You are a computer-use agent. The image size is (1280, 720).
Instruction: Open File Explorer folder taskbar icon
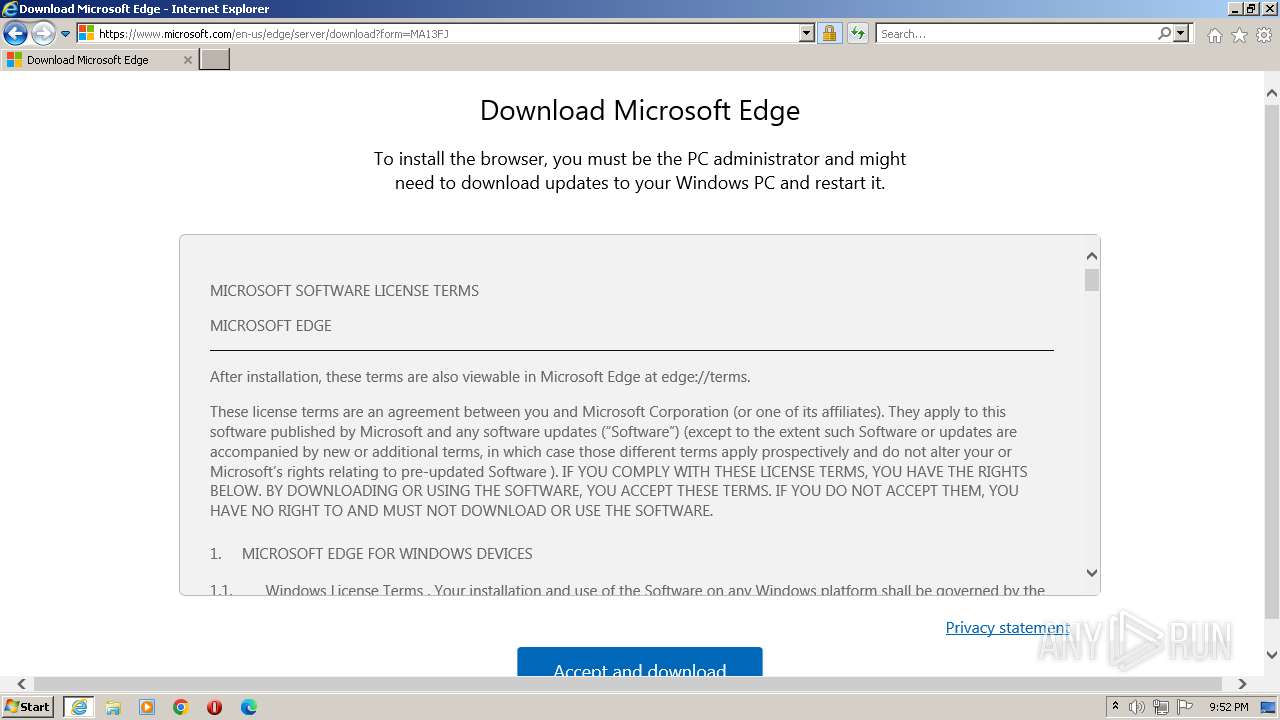click(x=113, y=707)
